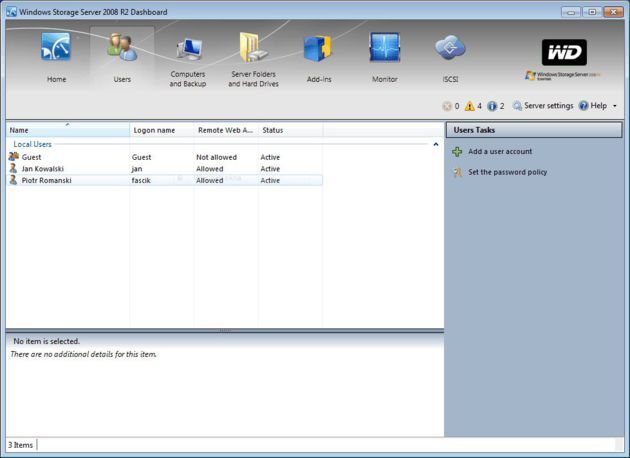Screen dimensions: 630x458
Task: Click the Server Folders and Hard Drives label
Action: click(253, 79)
